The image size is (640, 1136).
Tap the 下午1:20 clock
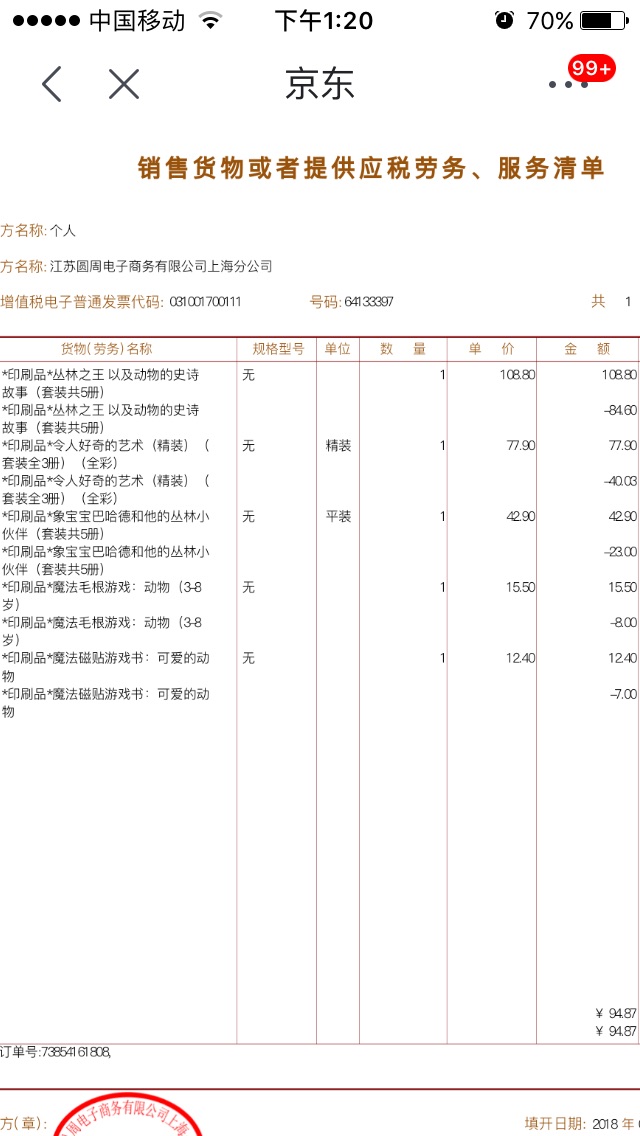tap(323, 20)
